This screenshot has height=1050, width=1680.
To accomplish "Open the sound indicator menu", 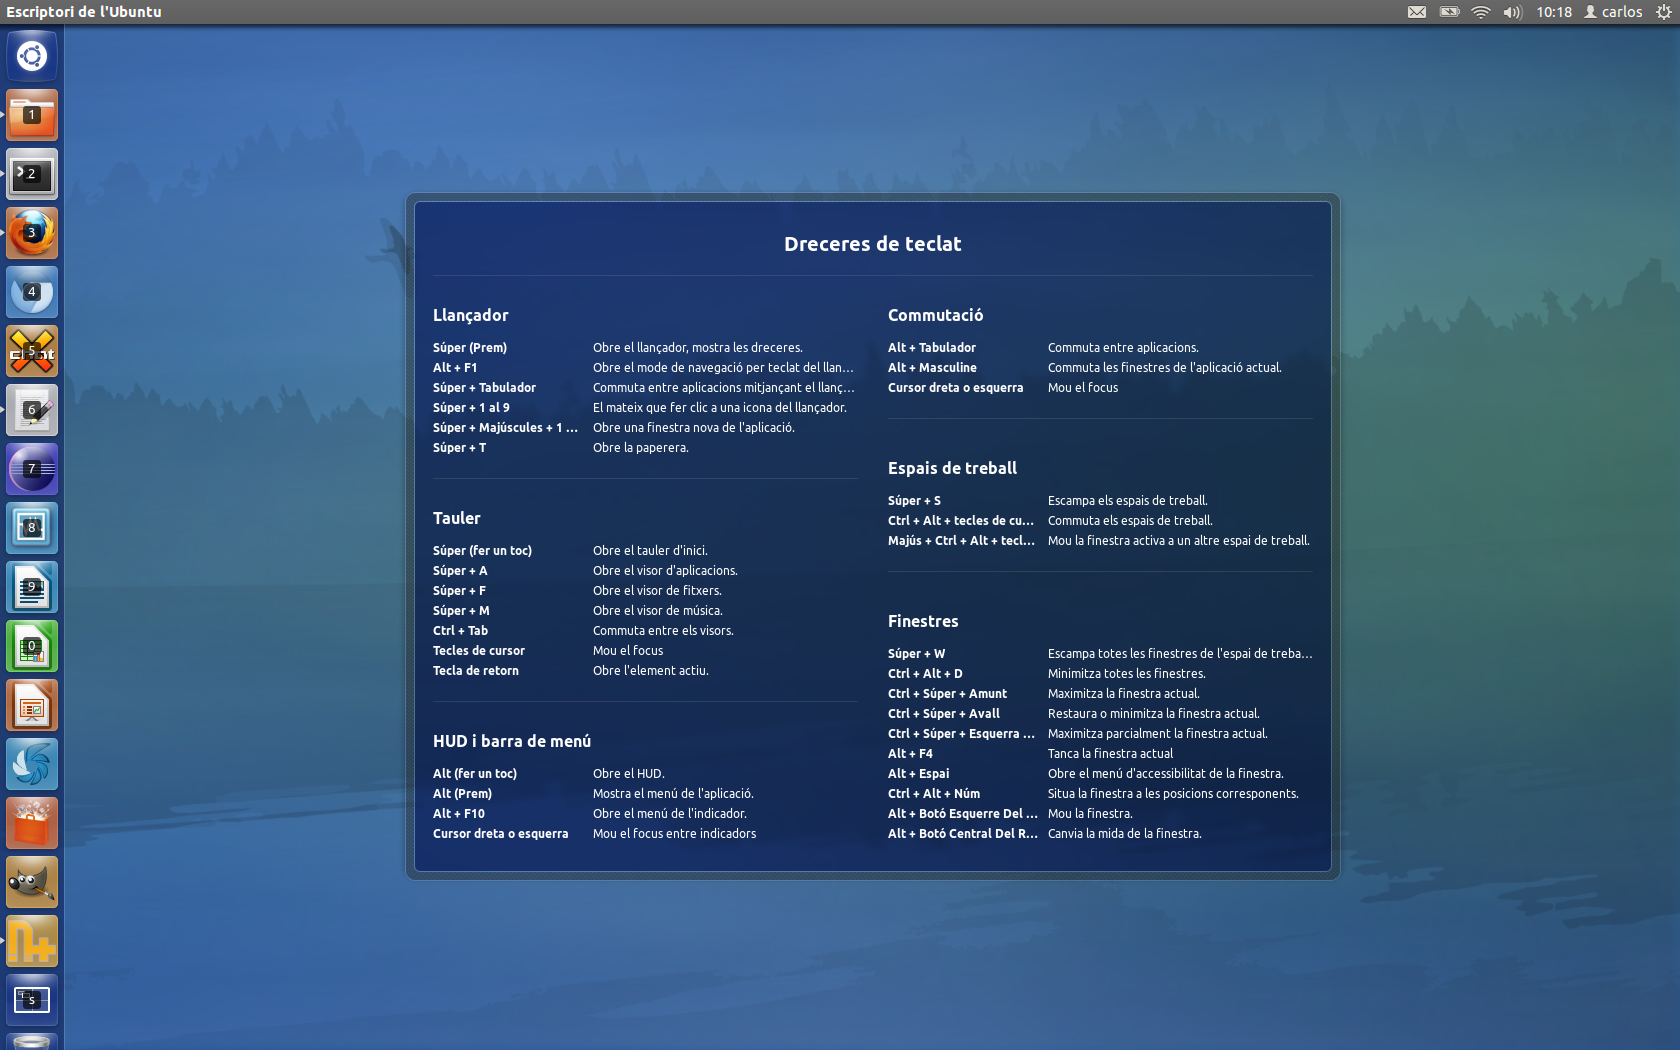I will click(1511, 12).
